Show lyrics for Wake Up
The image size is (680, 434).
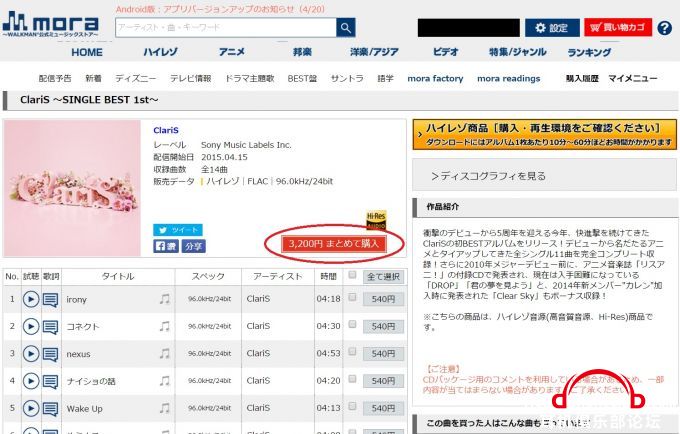(51, 409)
